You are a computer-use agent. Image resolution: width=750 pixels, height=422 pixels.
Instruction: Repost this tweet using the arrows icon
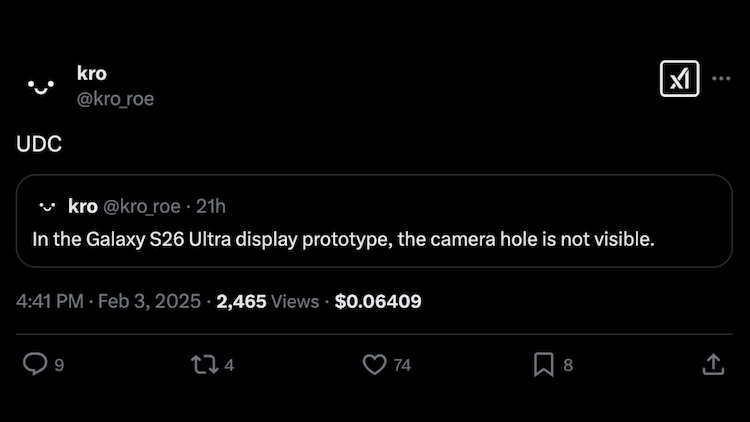(x=206, y=365)
